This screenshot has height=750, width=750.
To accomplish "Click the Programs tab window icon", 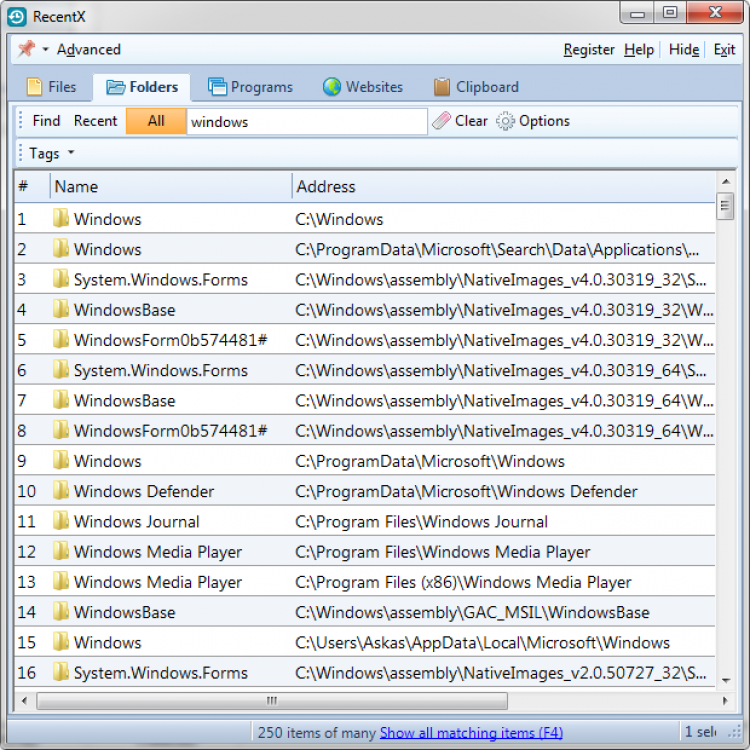I will click(217, 87).
